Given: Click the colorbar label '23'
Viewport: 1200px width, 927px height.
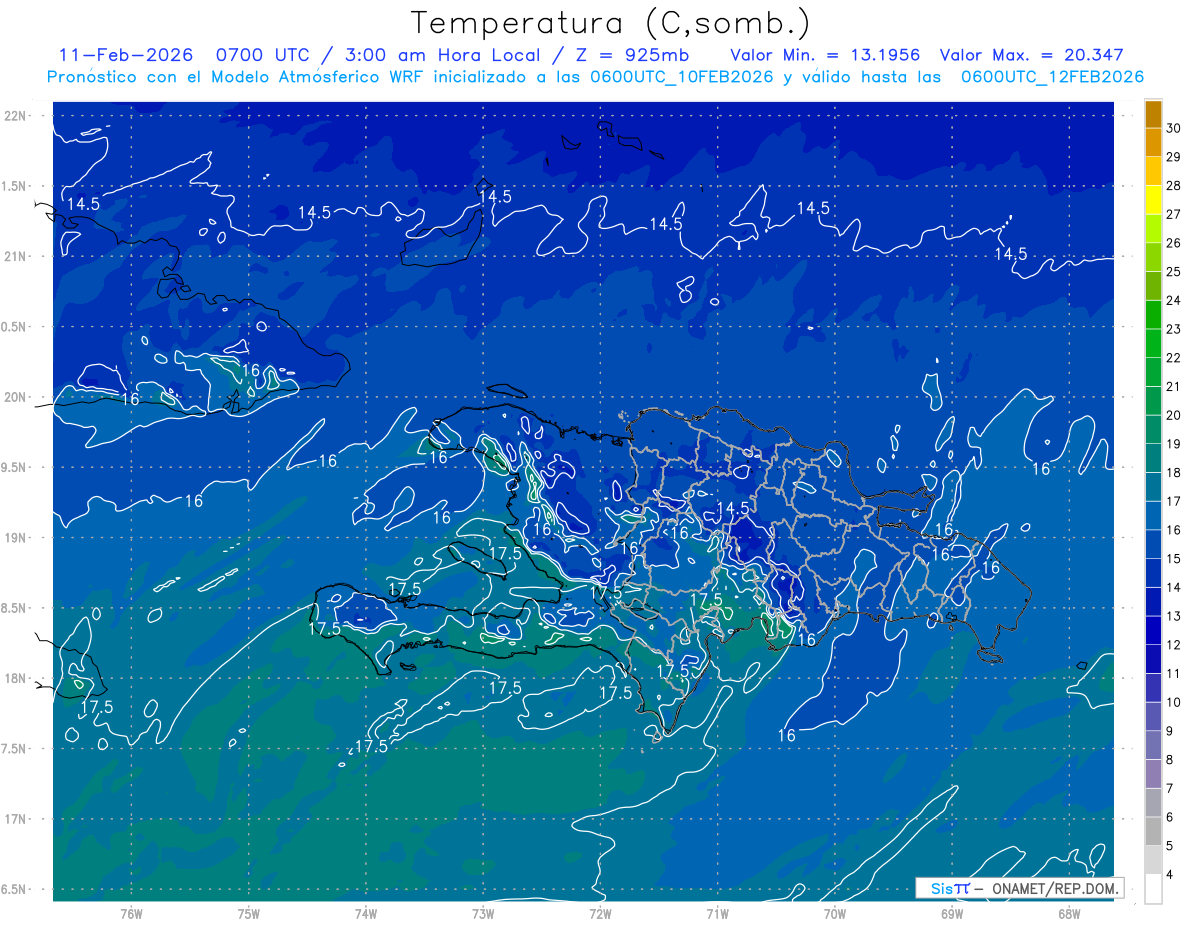Looking at the screenshot, I should coord(1174,329).
